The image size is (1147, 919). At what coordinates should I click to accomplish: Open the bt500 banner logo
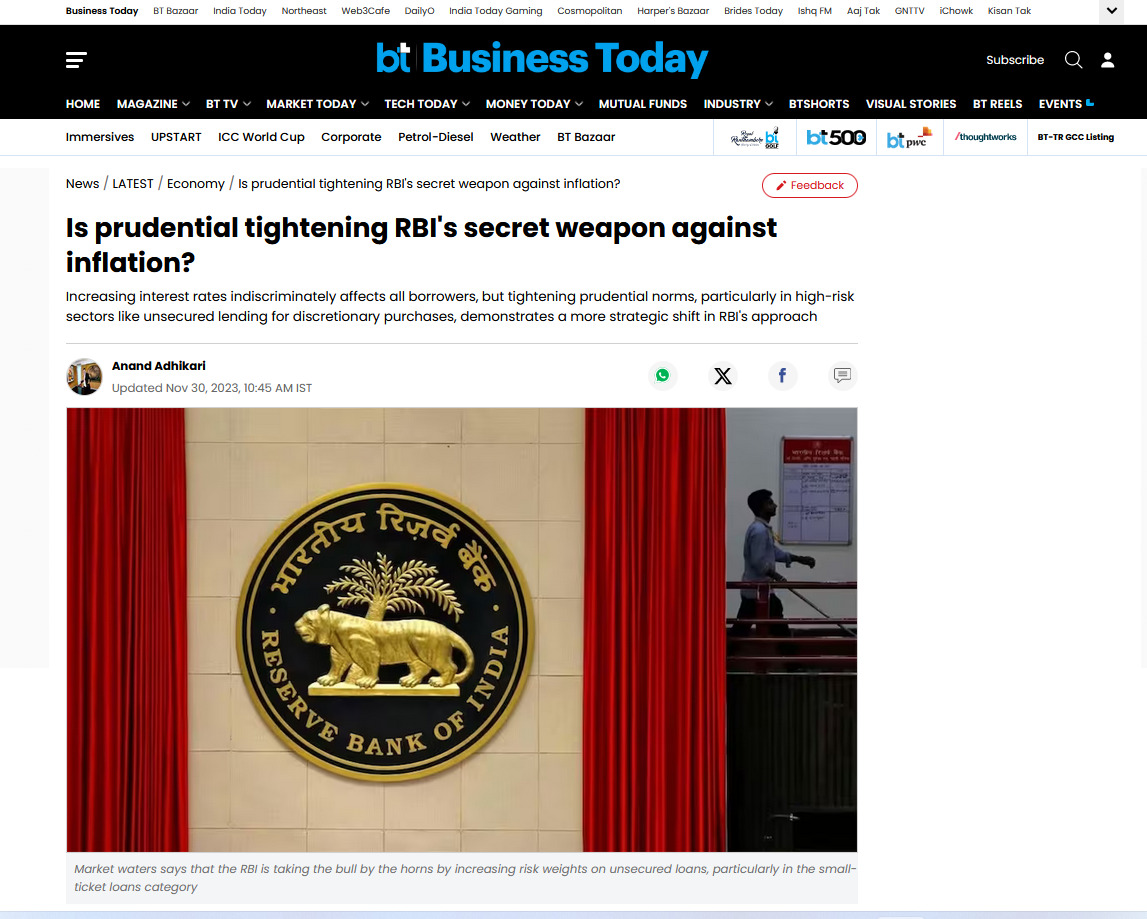[x=836, y=137]
